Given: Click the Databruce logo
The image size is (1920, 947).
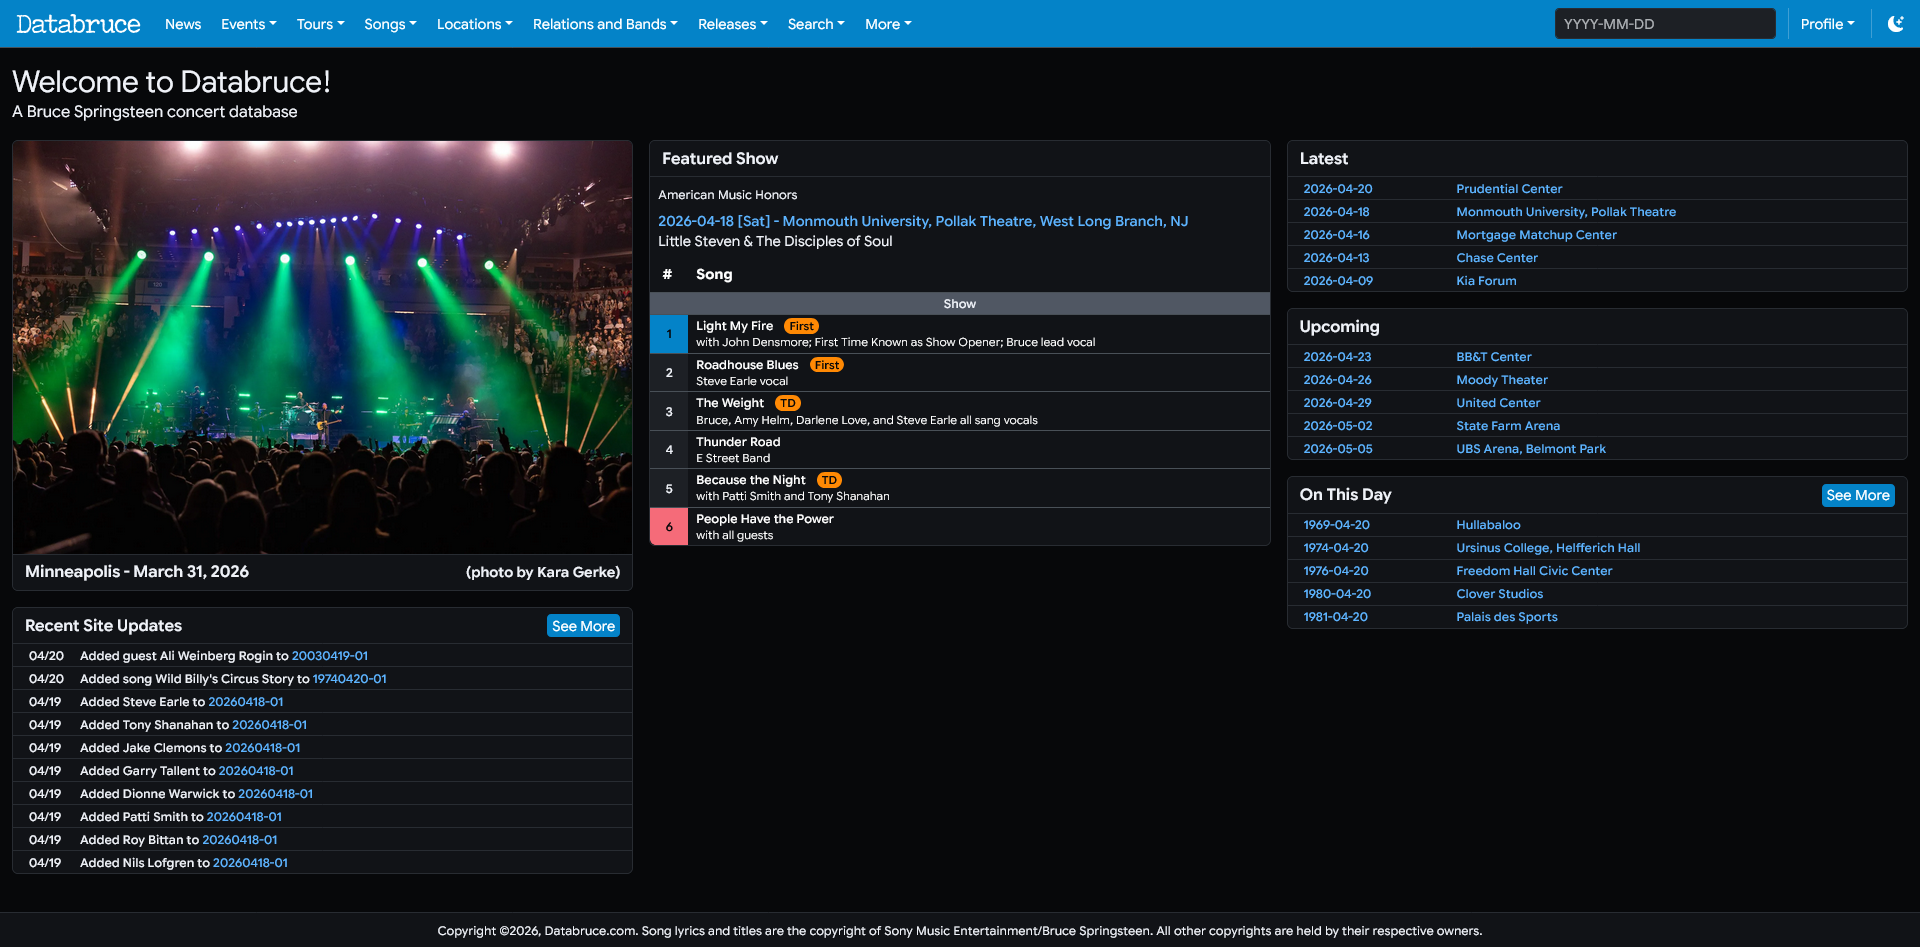Looking at the screenshot, I should (78, 24).
